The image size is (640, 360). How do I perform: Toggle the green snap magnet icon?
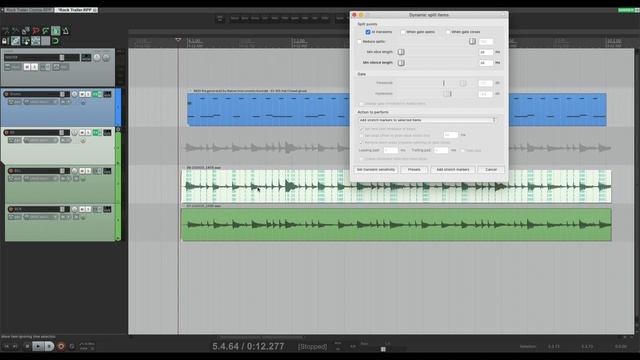[x=56, y=41]
